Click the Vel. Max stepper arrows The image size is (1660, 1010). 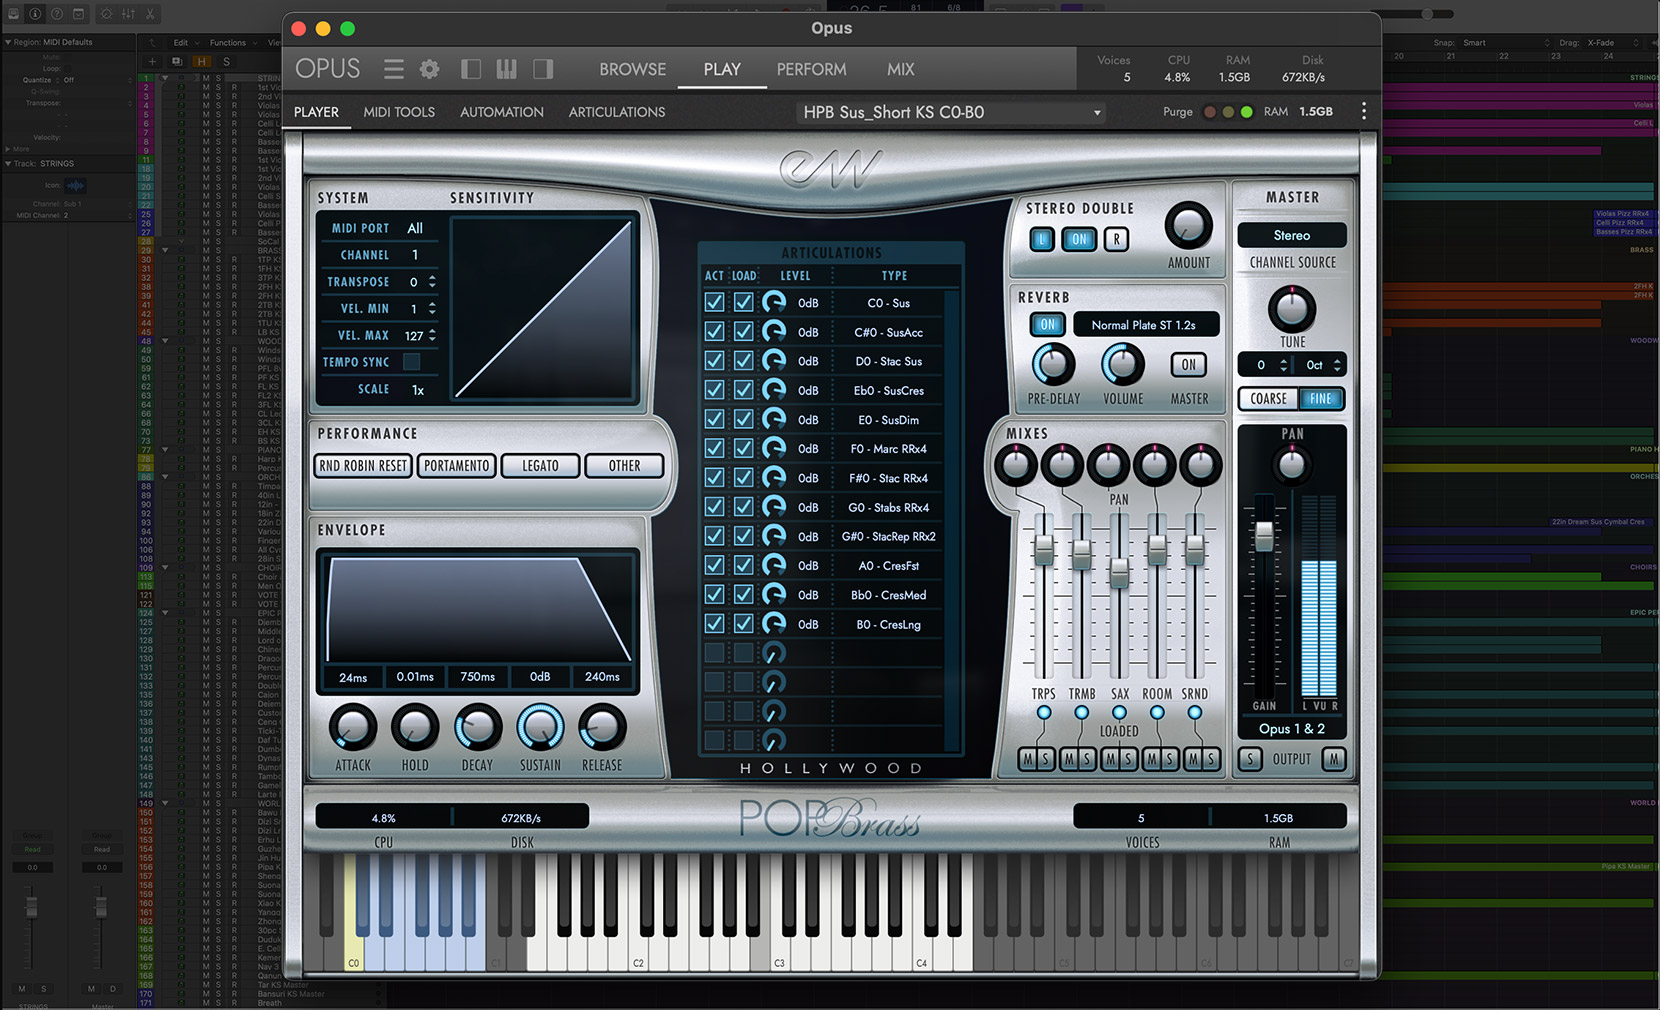tap(432, 336)
